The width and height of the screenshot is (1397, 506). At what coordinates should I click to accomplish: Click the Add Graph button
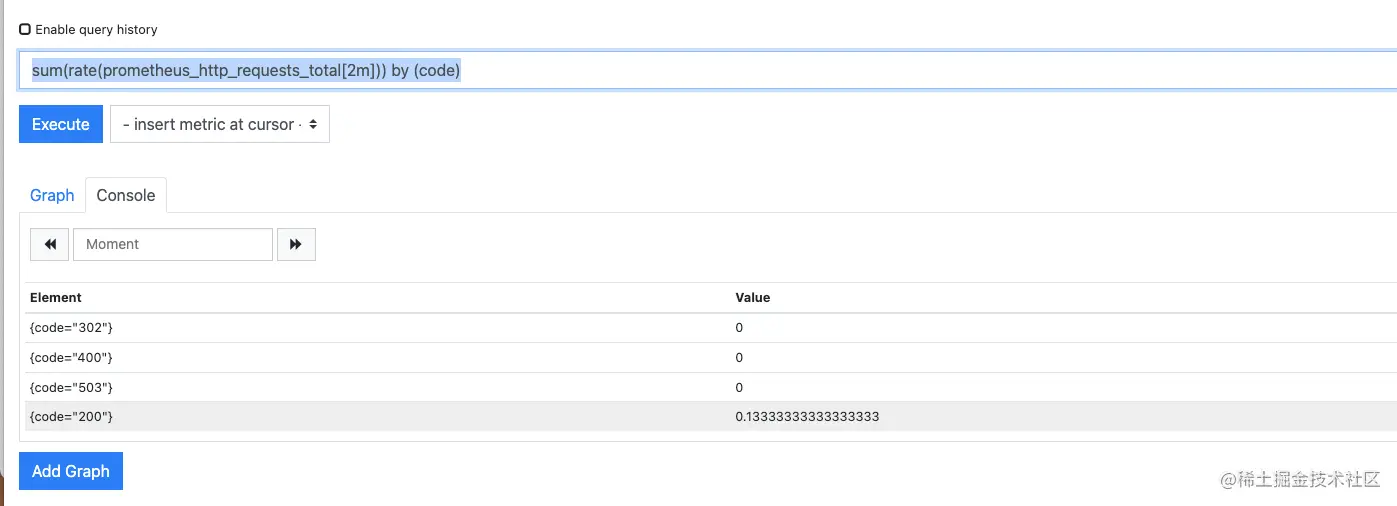[x=71, y=471]
